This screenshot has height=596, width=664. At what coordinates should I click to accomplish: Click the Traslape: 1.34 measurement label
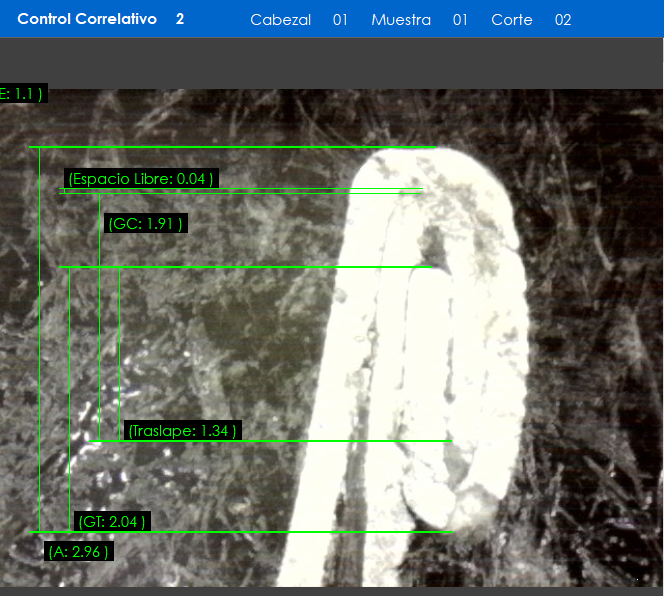tap(182, 431)
